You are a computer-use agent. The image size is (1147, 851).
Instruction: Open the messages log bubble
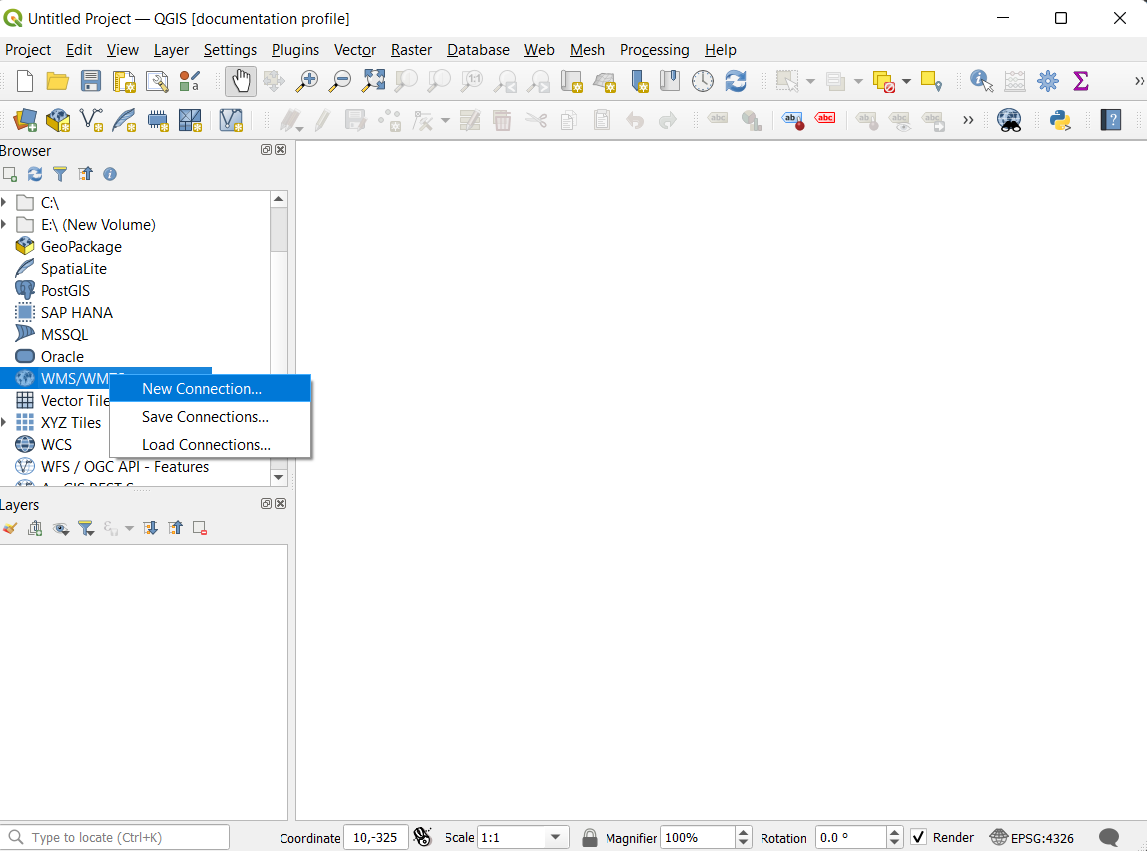[x=1109, y=837]
